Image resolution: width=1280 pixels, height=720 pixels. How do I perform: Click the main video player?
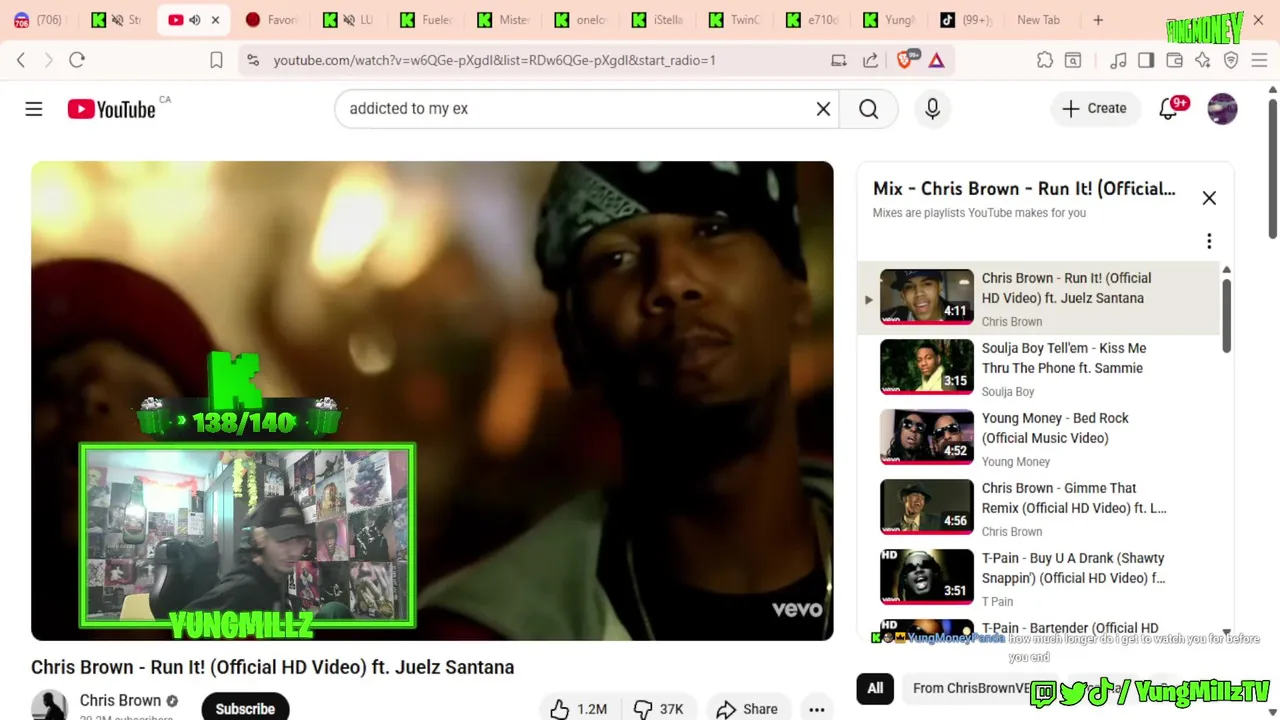click(x=432, y=400)
